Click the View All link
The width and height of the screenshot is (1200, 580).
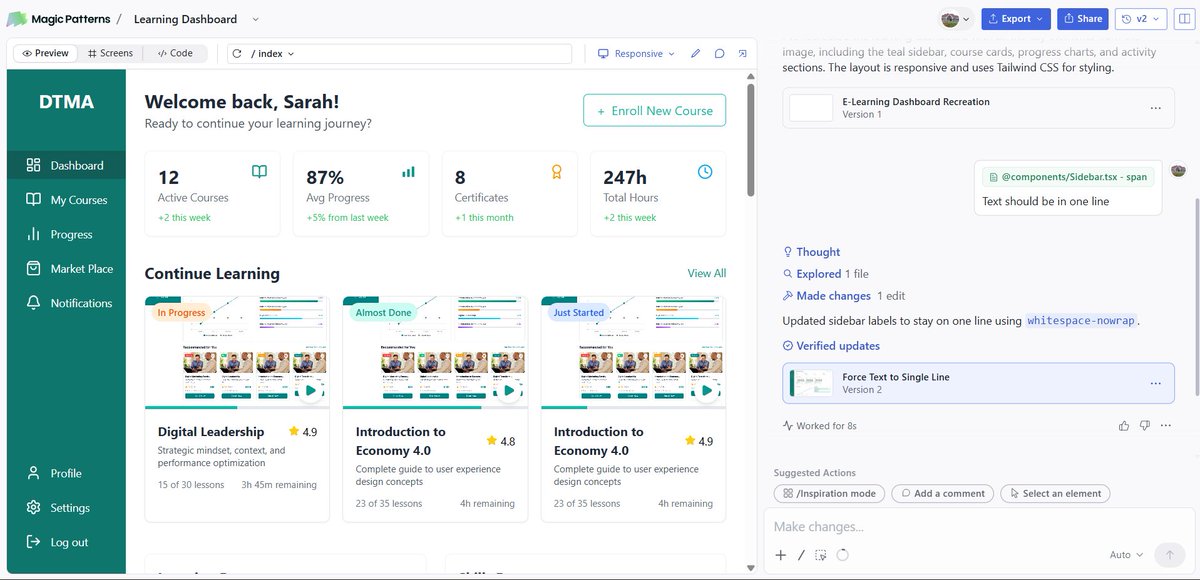coord(707,273)
